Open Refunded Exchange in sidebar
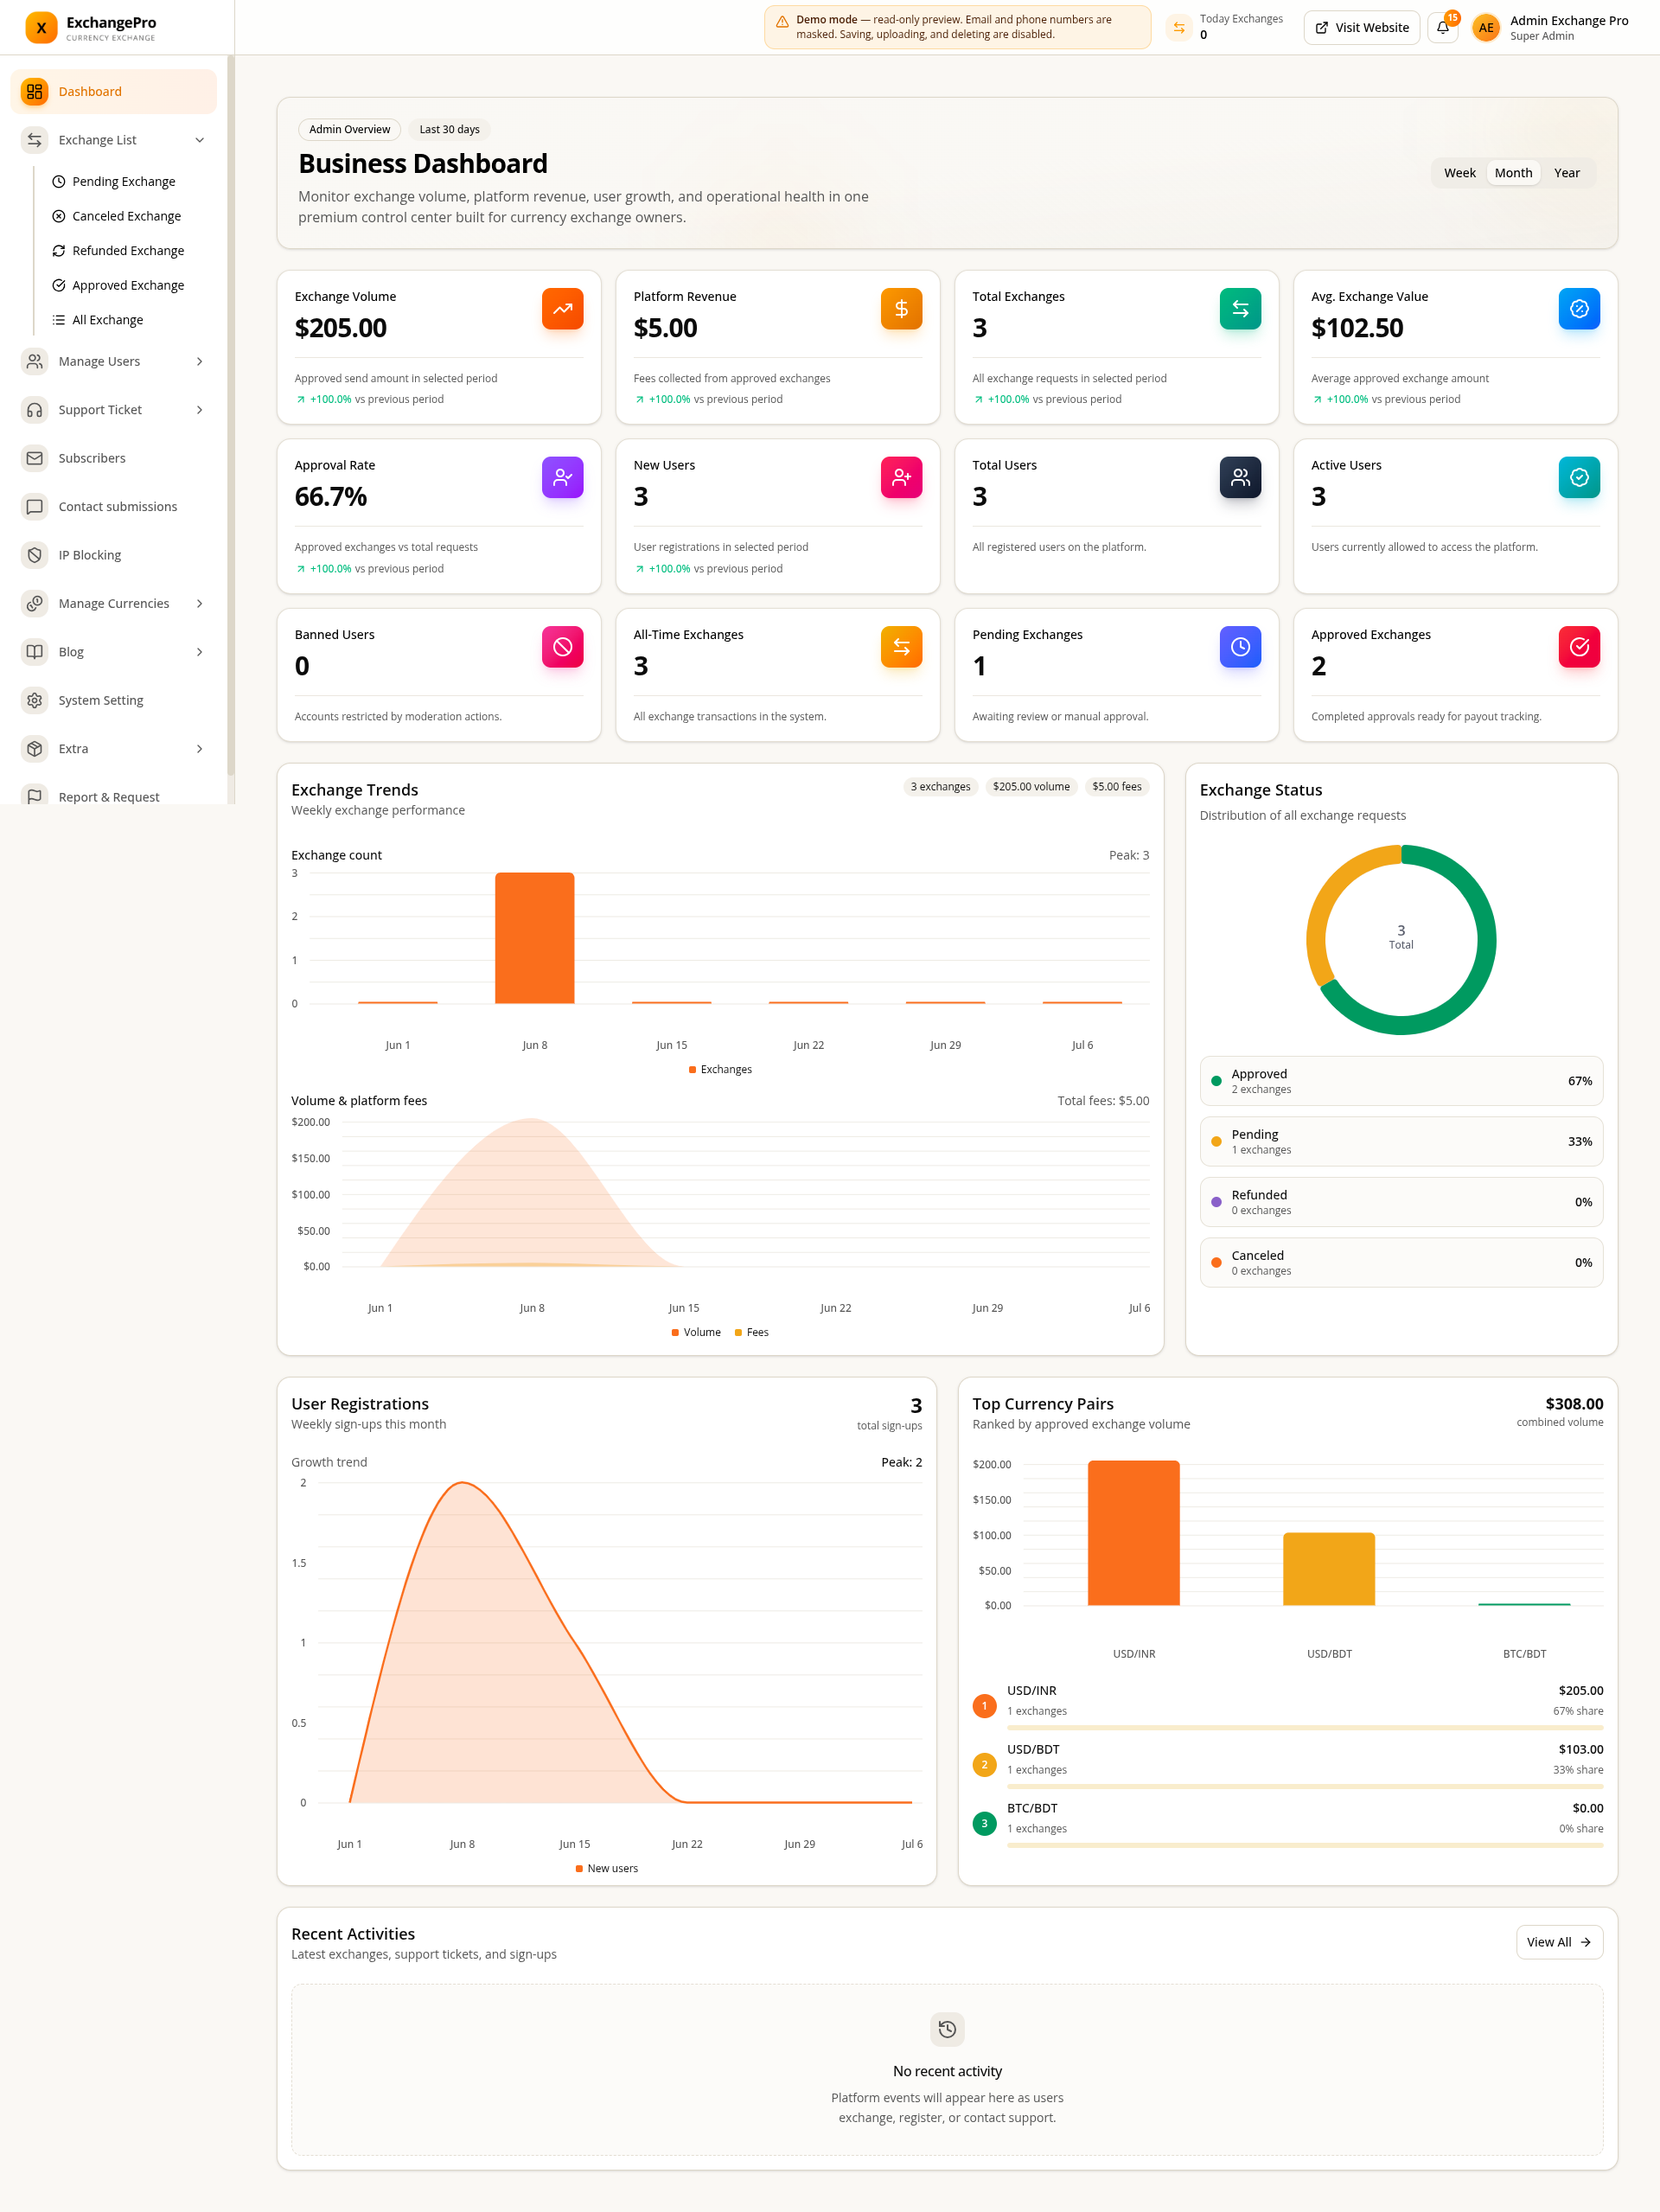The width and height of the screenshot is (1660, 2212). pyautogui.click(x=128, y=251)
